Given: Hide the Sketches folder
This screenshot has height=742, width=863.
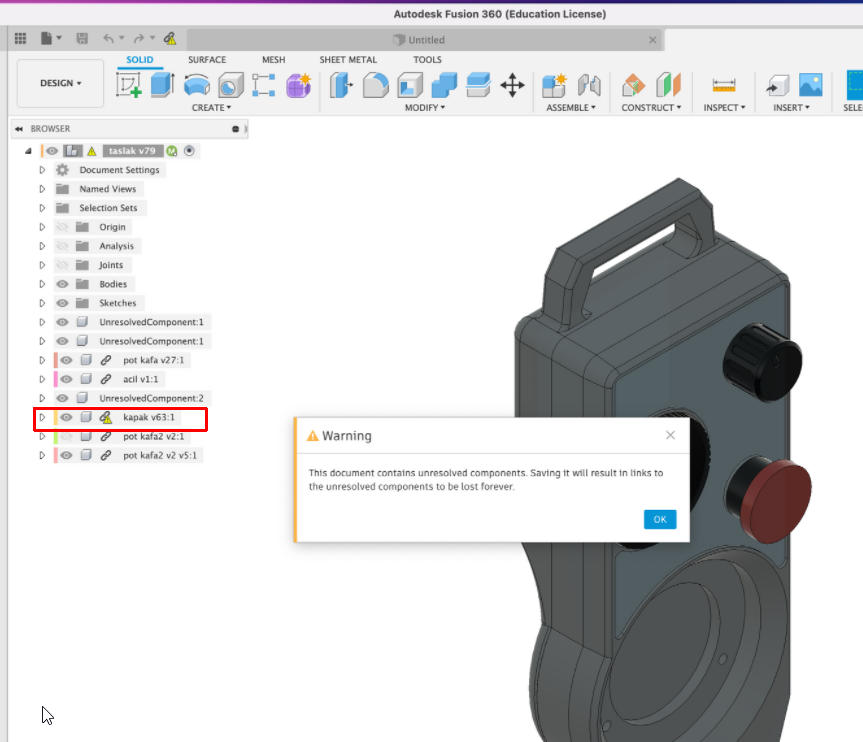Looking at the screenshot, I should [x=62, y=303].
